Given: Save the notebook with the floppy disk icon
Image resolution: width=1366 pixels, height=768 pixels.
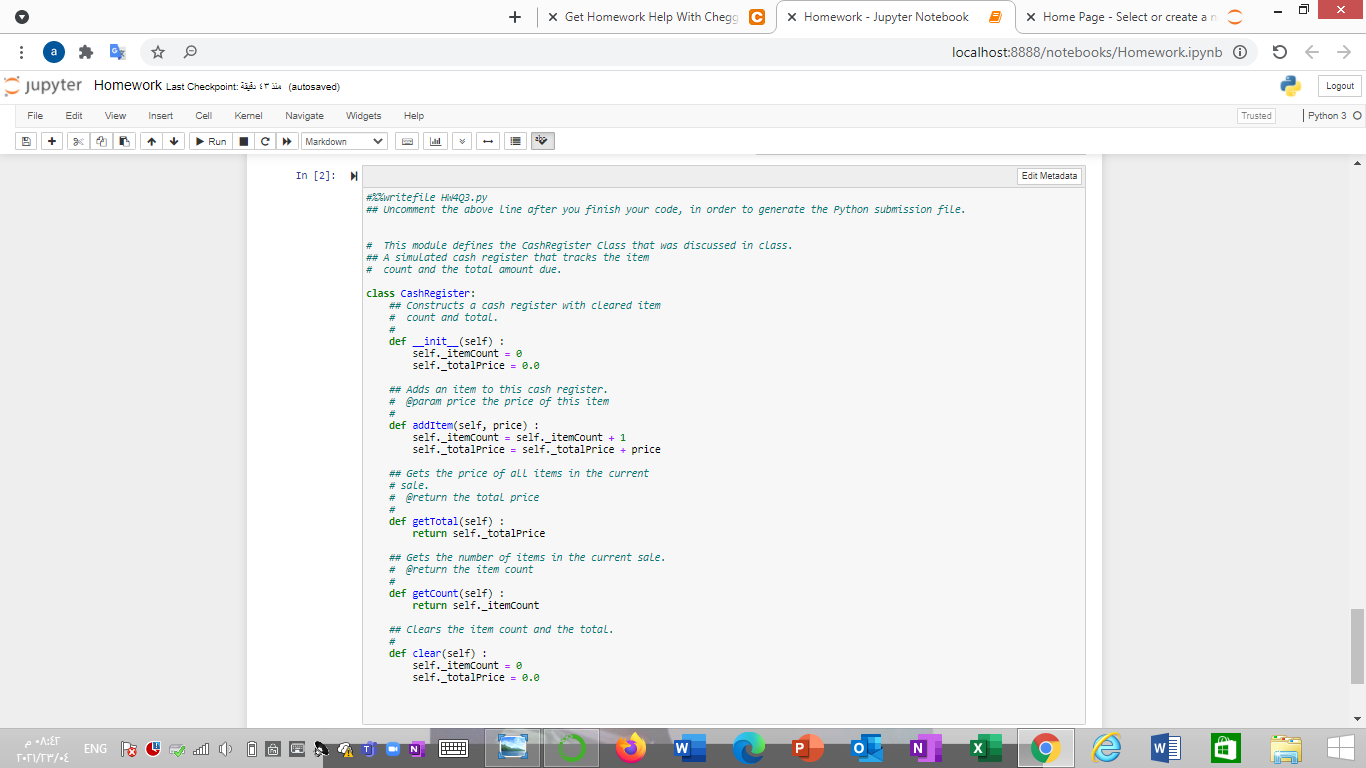Looking at the screenshot, I should pyautogui.click(x=27, y=142).
